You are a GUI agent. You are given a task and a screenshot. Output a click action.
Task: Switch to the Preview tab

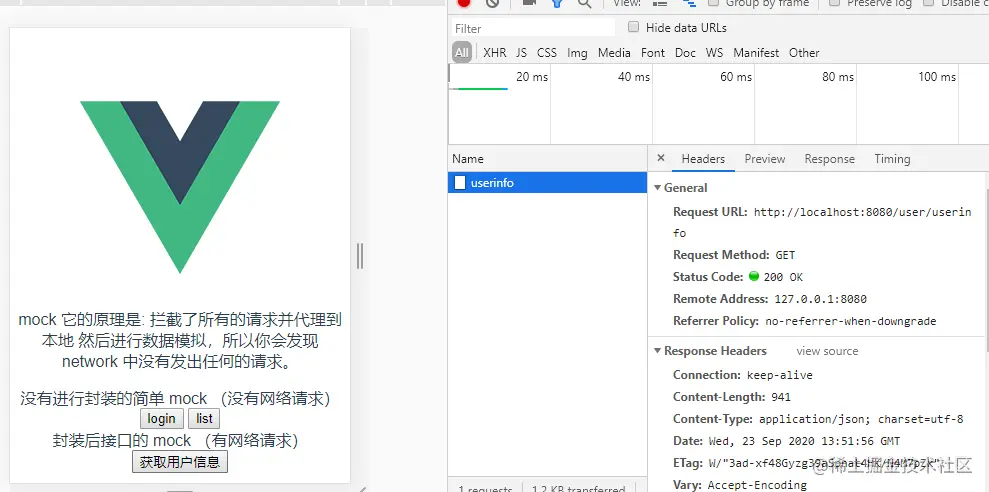(x=764, y=159)
